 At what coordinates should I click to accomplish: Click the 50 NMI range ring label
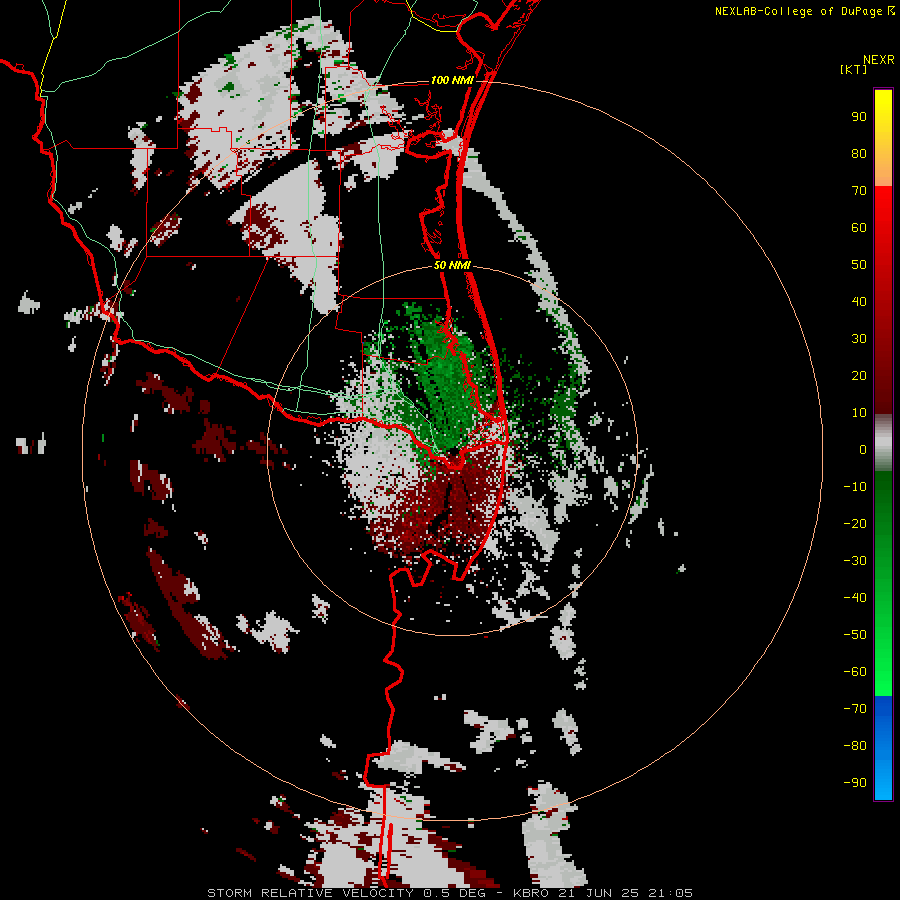point(452,265)
